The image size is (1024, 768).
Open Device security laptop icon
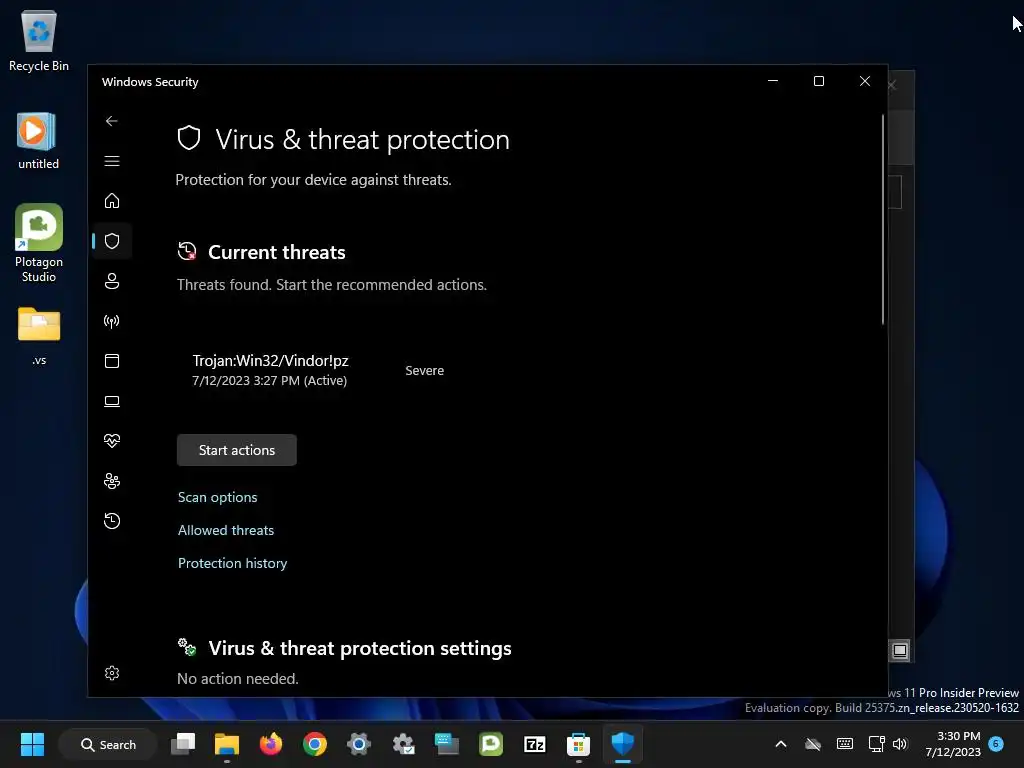pos(112,401)
